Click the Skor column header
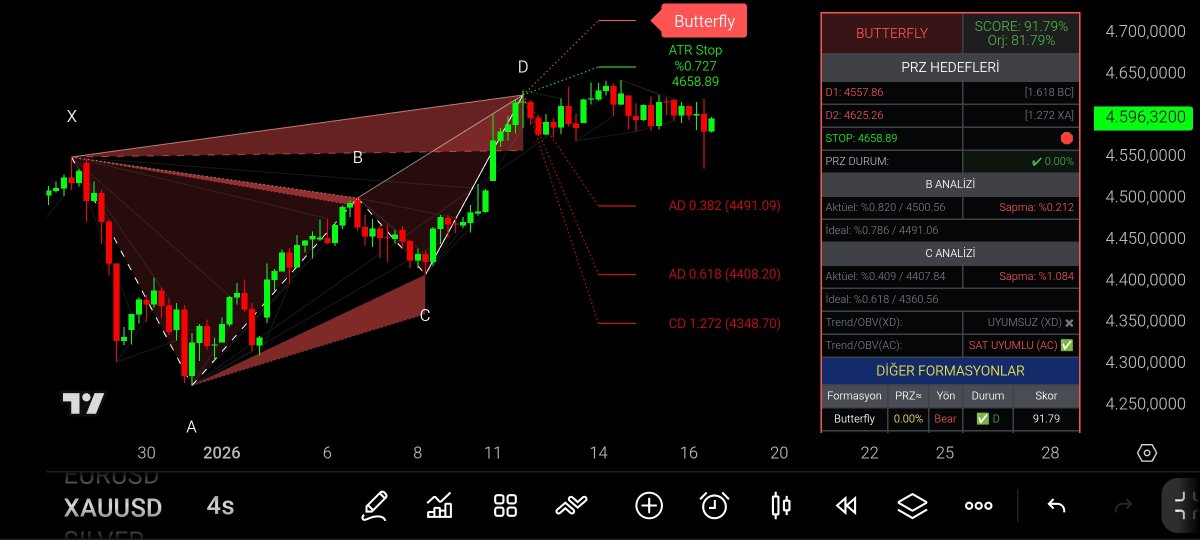This screenshot has width=1200, height=540. pyautogui.click(x=1046, y=396)
